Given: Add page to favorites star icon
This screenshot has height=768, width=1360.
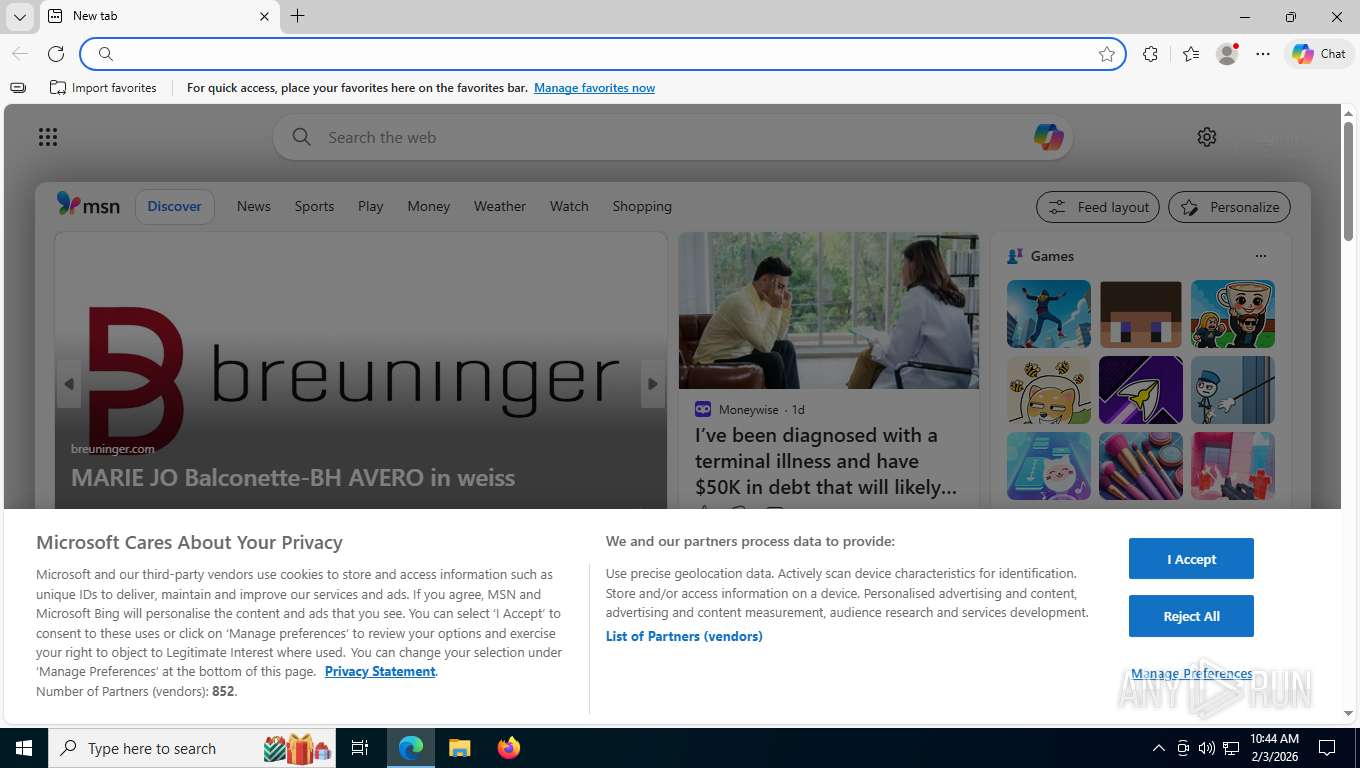Looking at the screenshot, I should (1107, 54).
